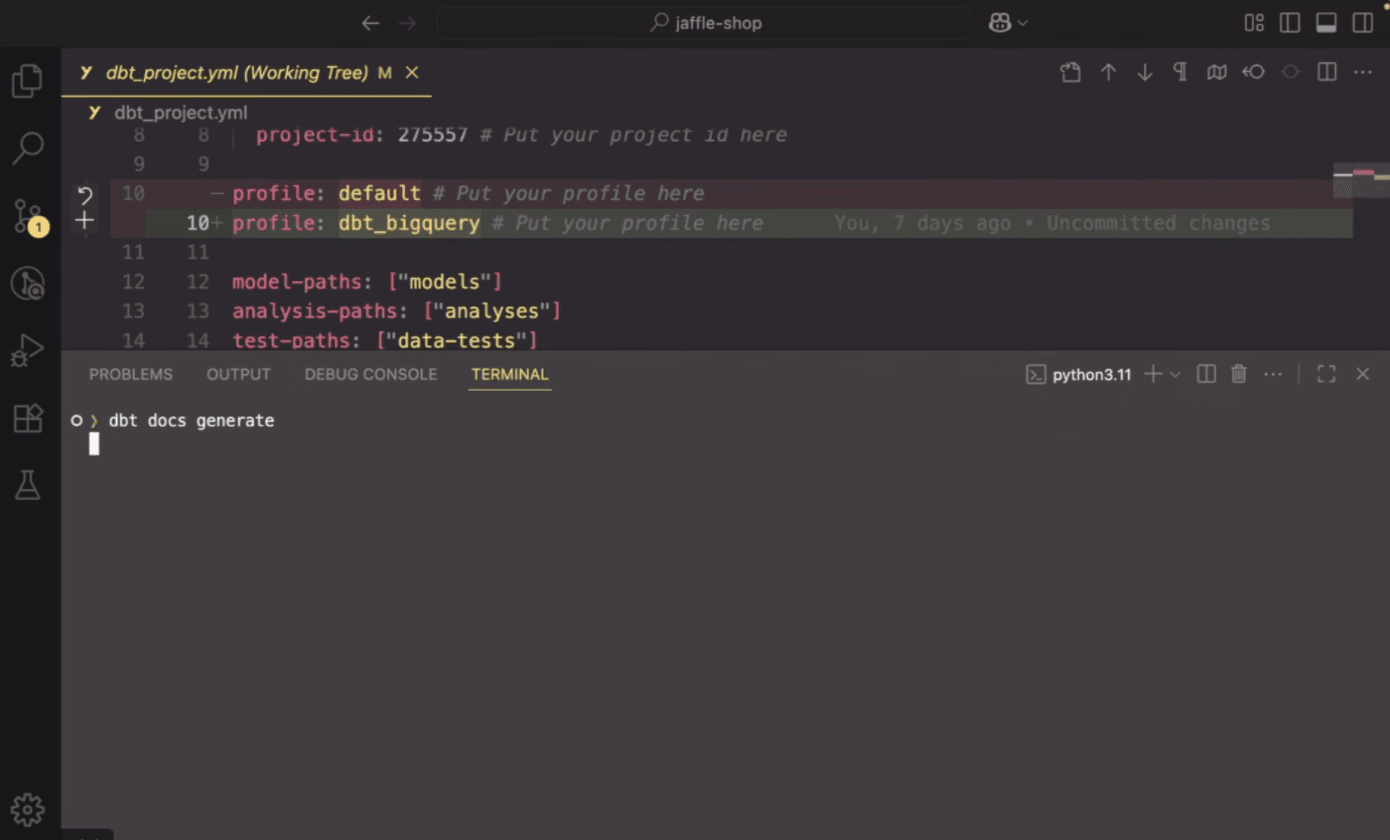
Task: Toggle the bottom panel visibility
Action: coord(1326,23)
